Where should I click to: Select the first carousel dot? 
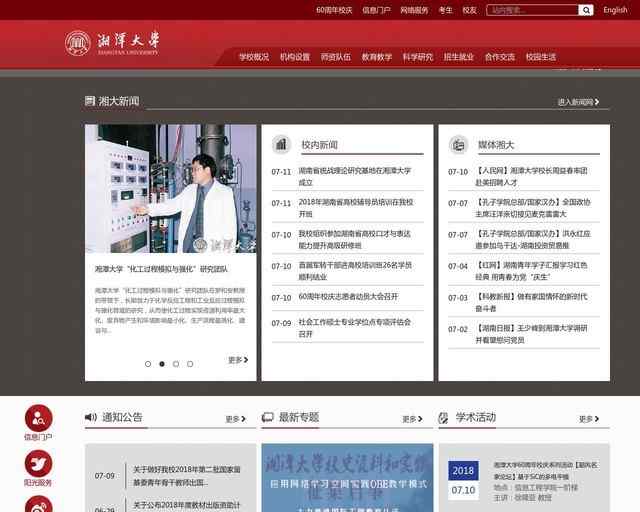pyautogui.click(x=148, y=364)
